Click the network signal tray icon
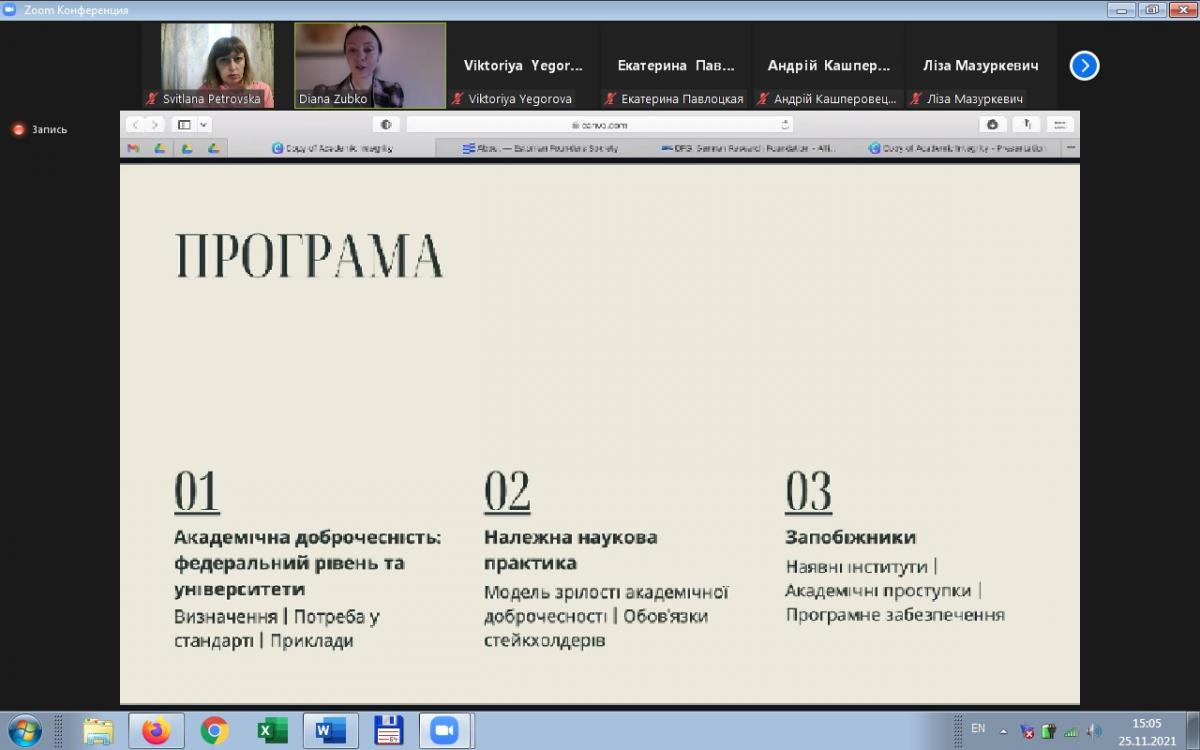This screenshot has width=1200, height=750. [x=1071, y=731]
